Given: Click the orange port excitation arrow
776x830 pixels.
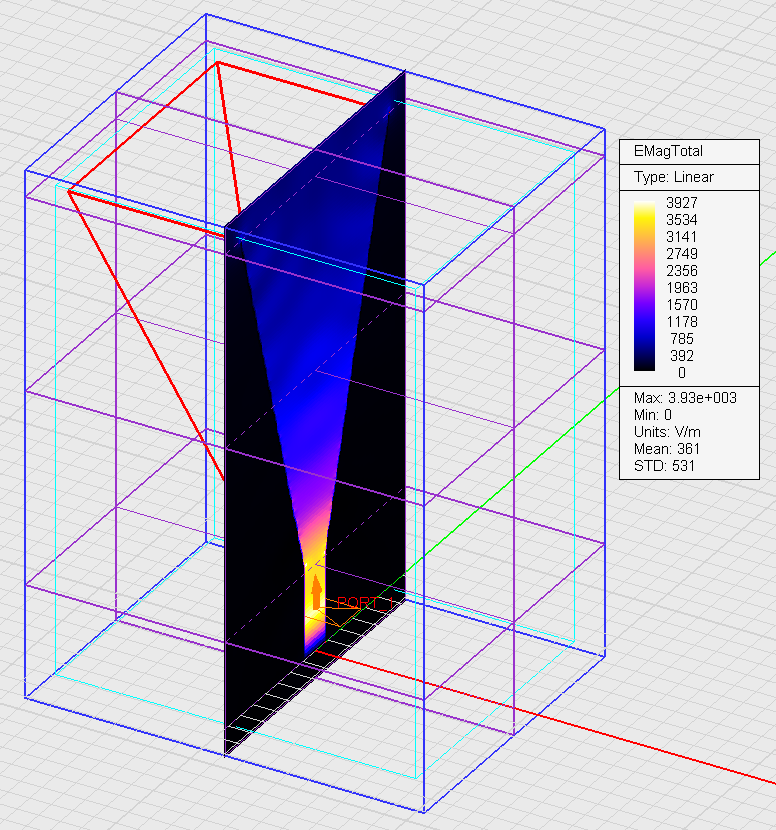Looking at the screenshot, I should [316, 592].
